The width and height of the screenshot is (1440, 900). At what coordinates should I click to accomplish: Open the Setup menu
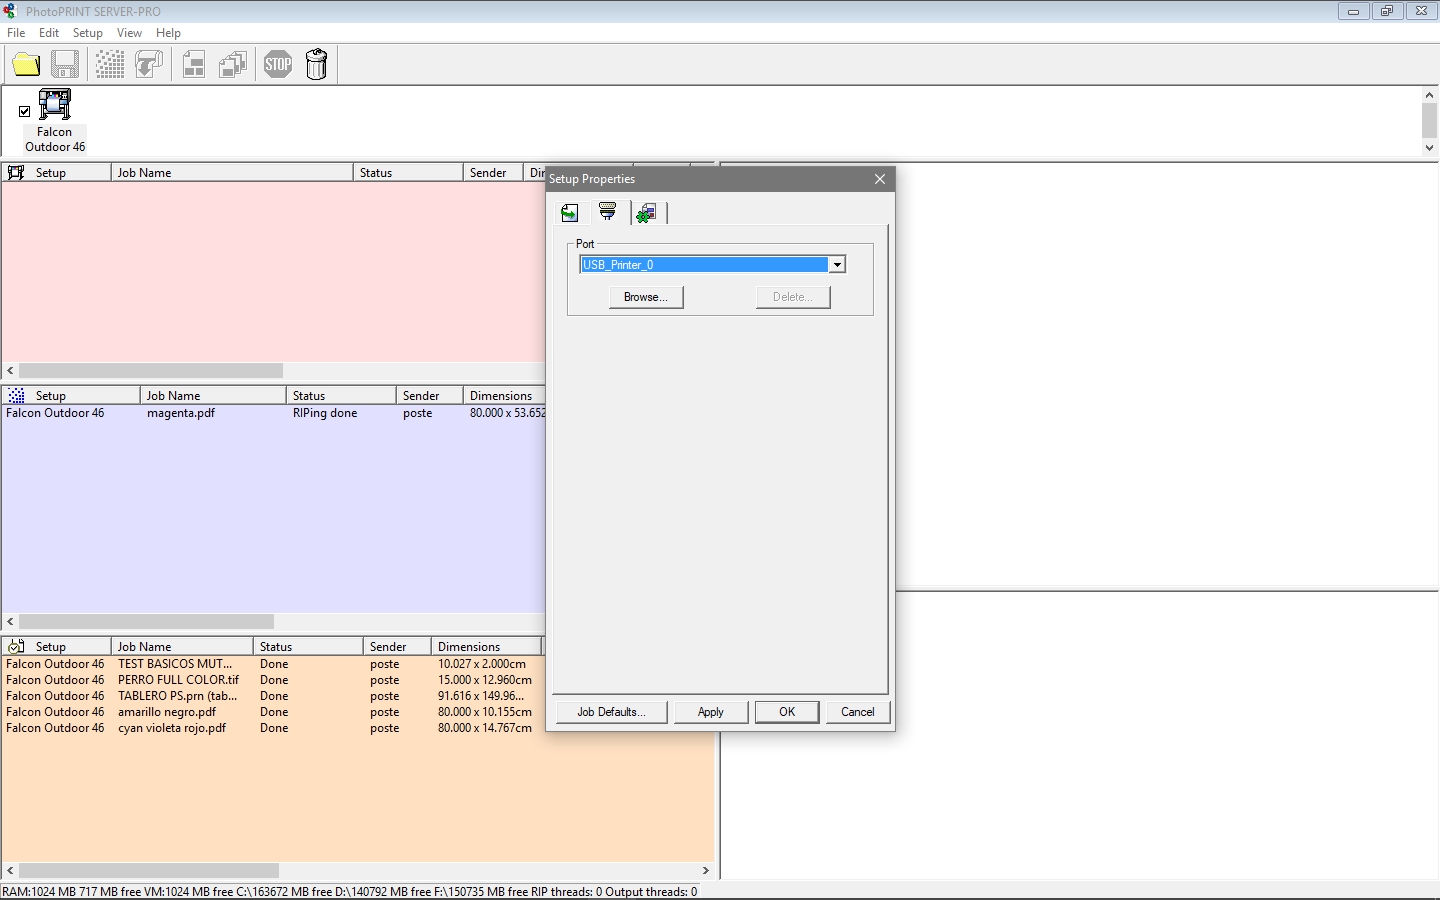pyautogui.click(x=88, y=33)
